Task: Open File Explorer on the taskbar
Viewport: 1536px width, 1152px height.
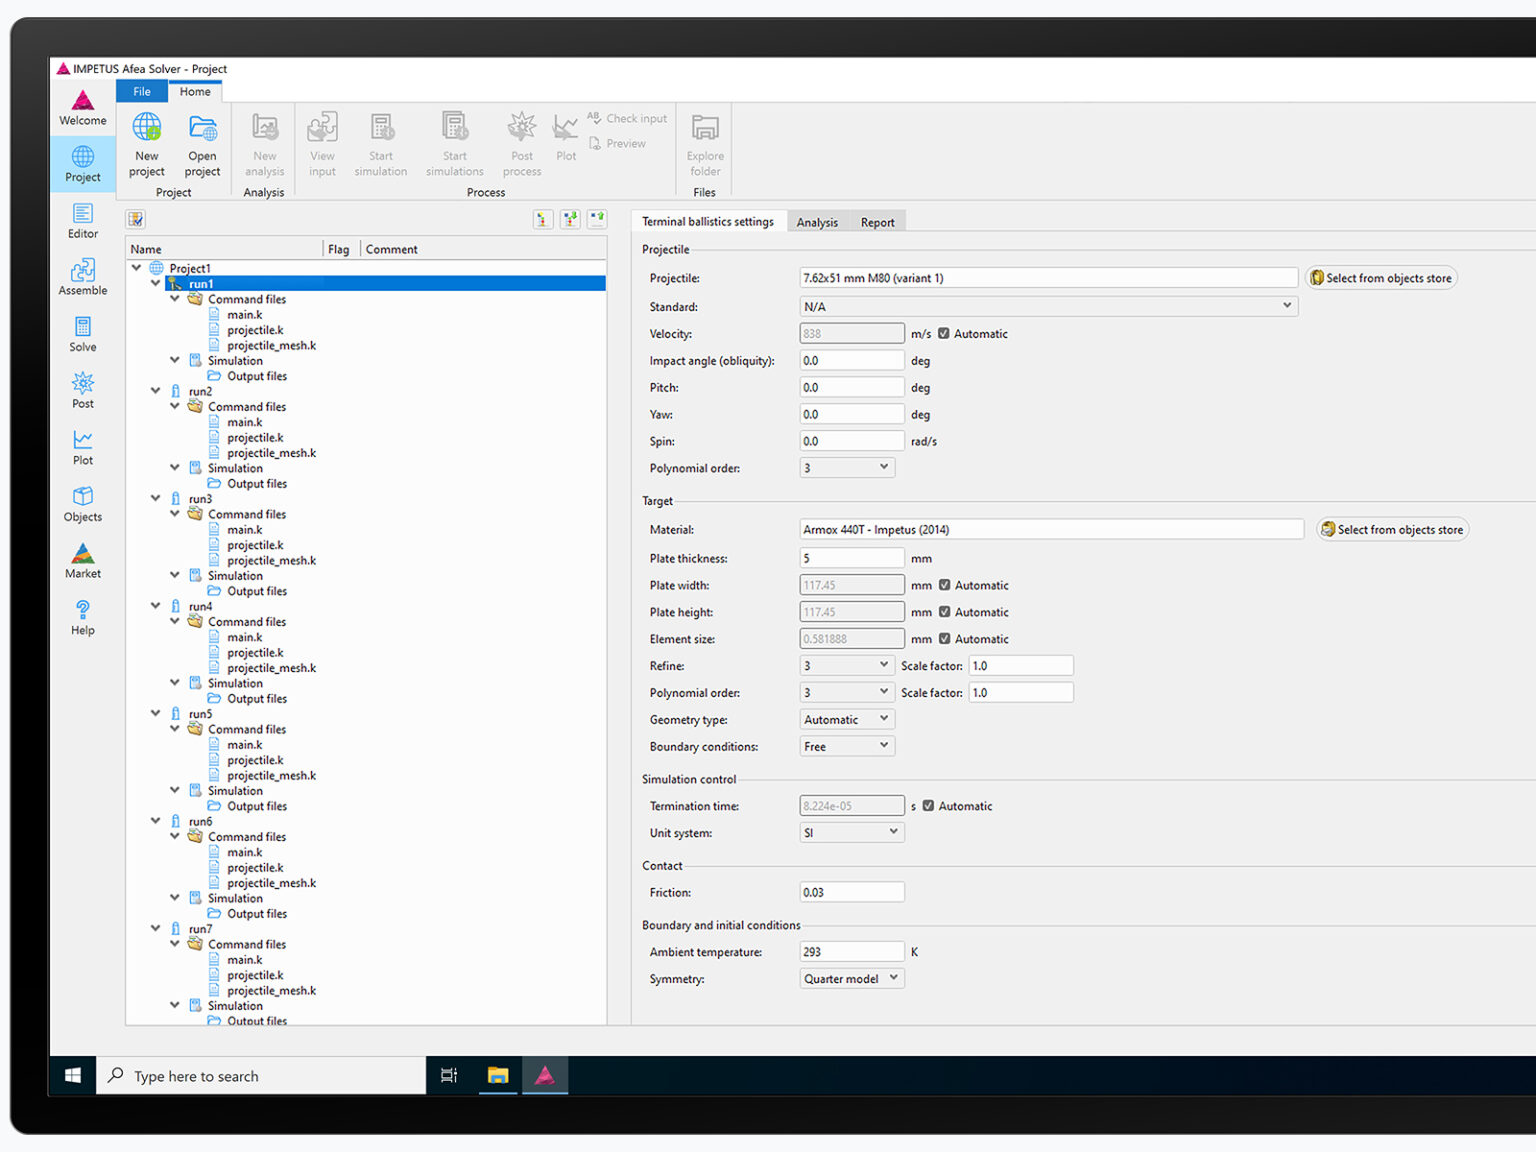Action: click(498, 1076)
